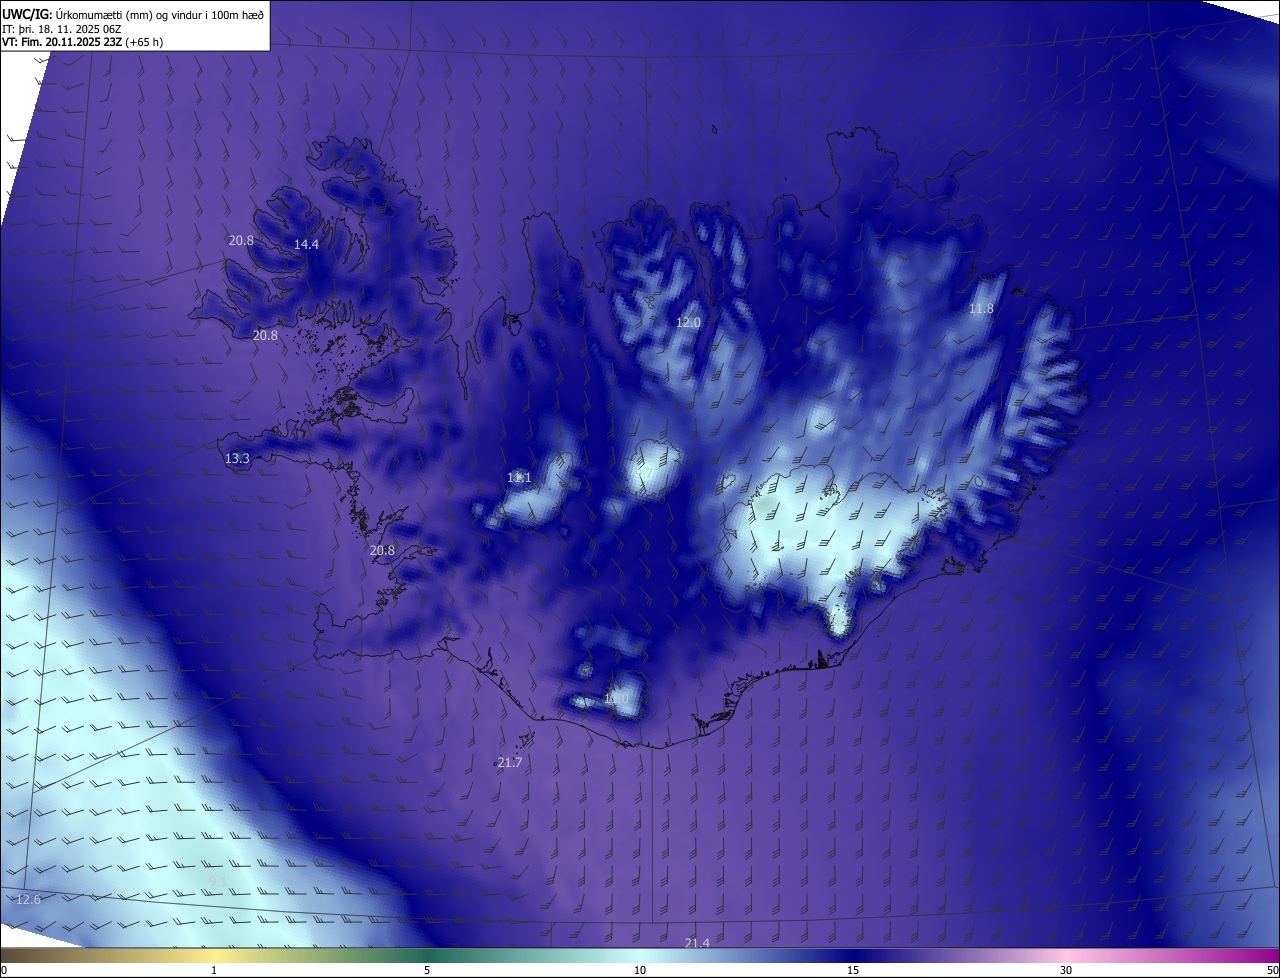This screenshot has height=978, width=1280.
Task: Click the "0" tick on the colour scale
Action: (x=4, y=970)
